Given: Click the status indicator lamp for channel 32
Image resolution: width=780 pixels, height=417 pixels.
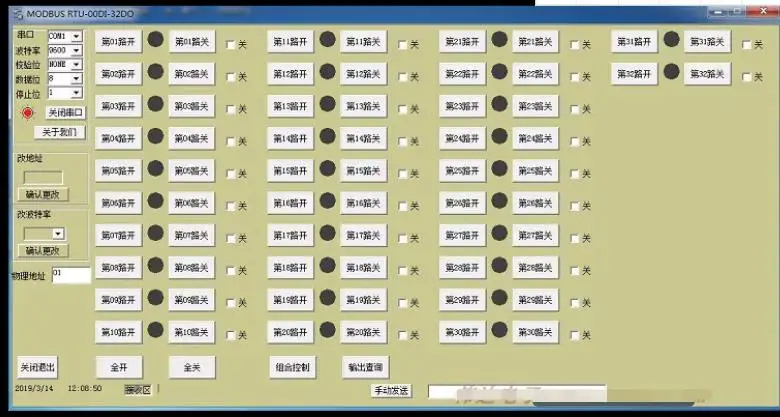Looking at the screenshot, I should pos(672,72).
